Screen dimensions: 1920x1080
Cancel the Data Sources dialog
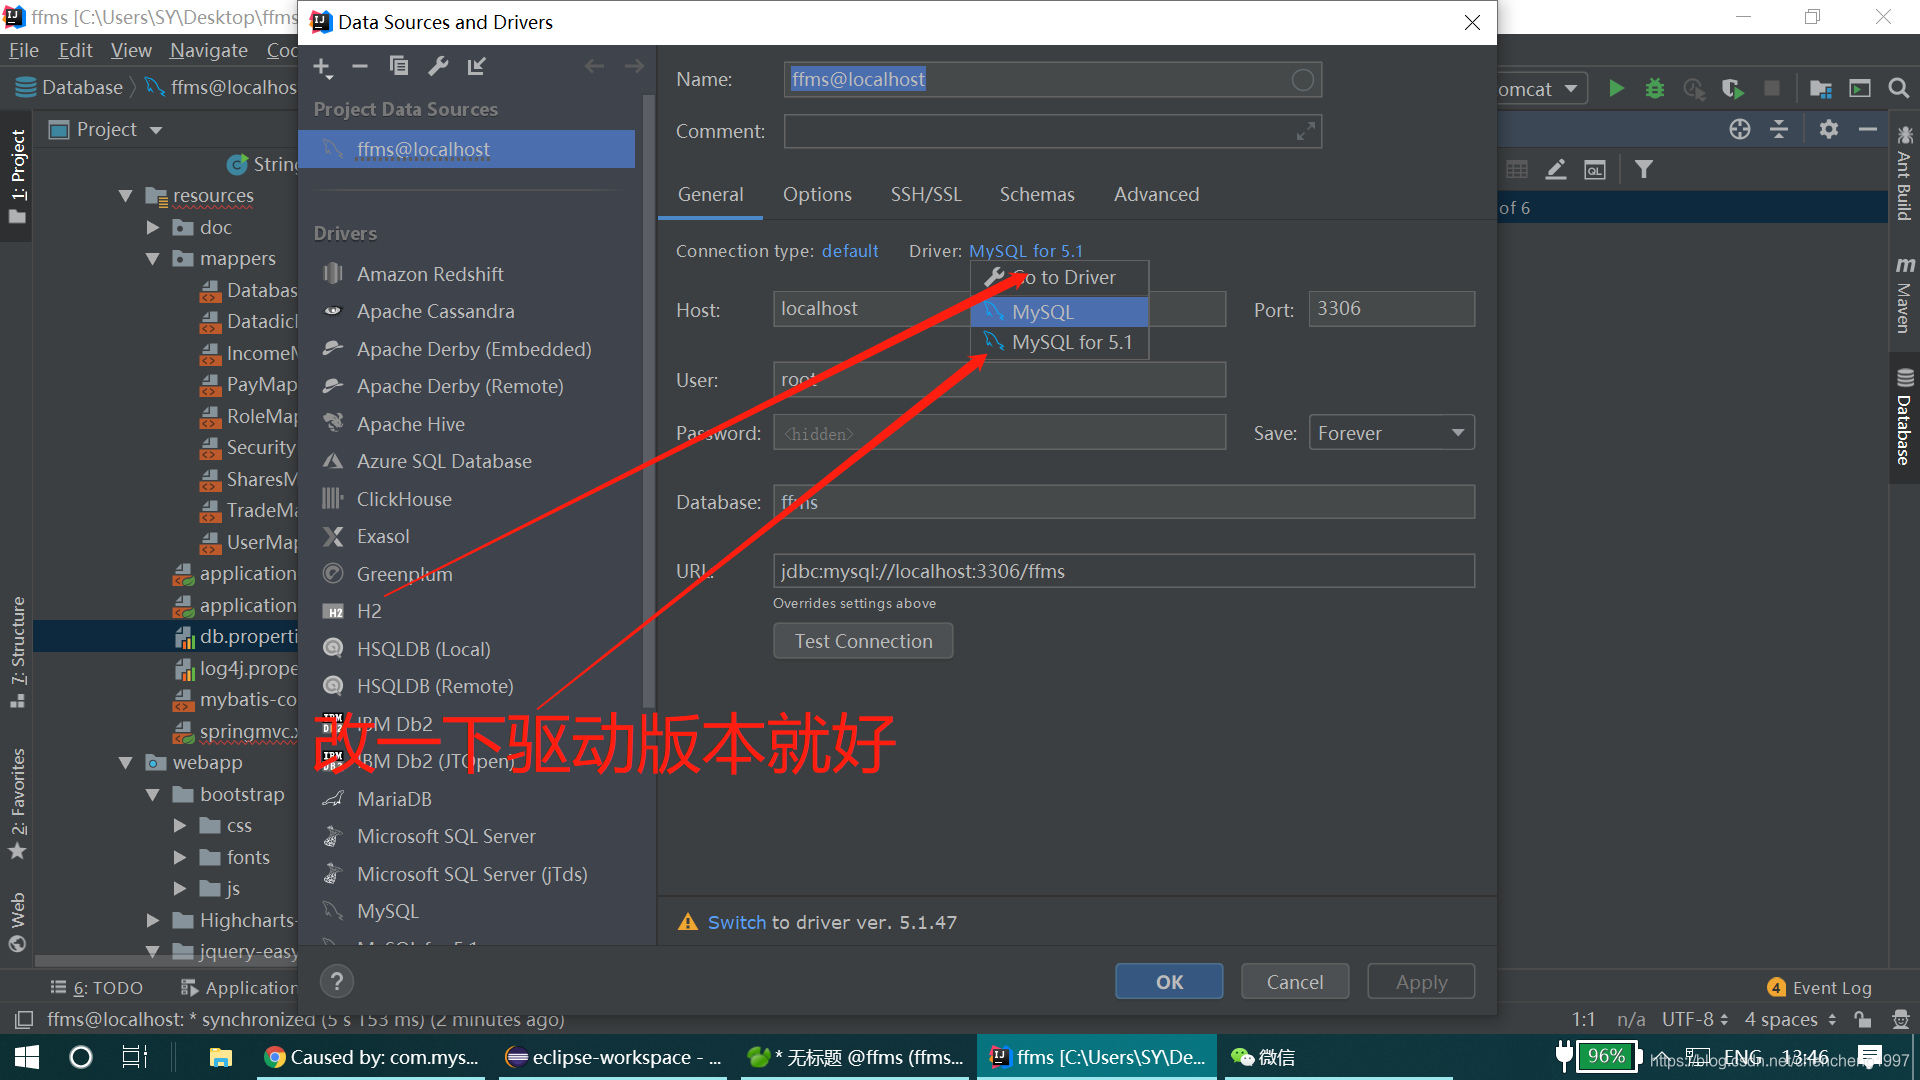coord(1294,982)
